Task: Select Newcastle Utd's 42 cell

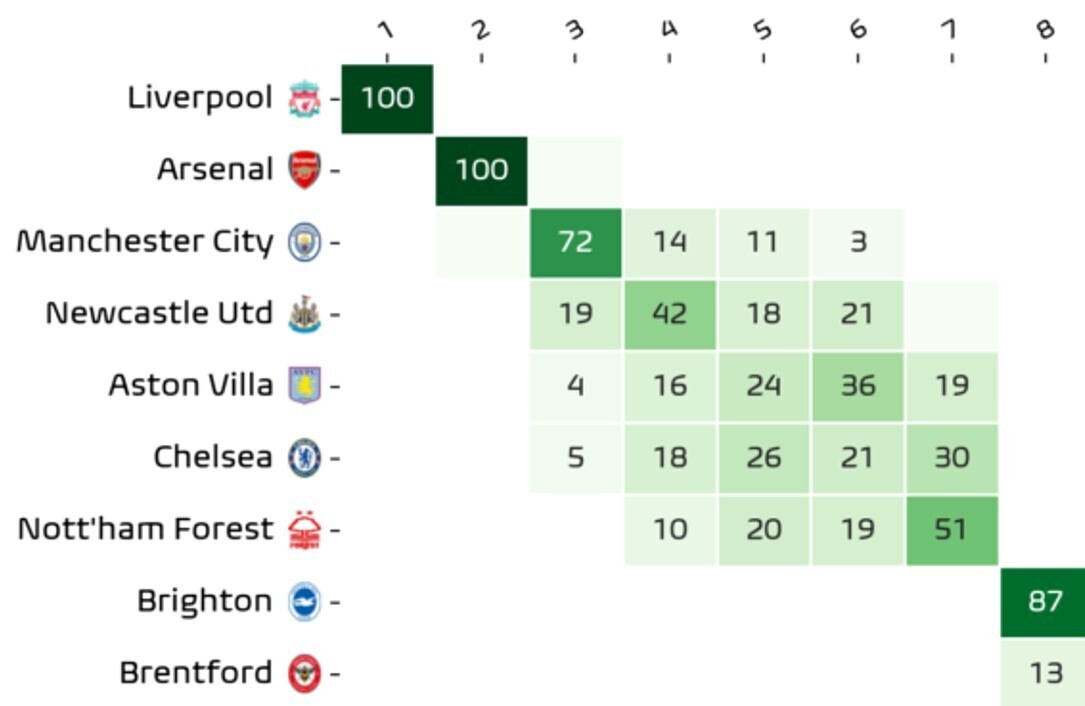Action: pyautogui.click(x=670, y=314)
